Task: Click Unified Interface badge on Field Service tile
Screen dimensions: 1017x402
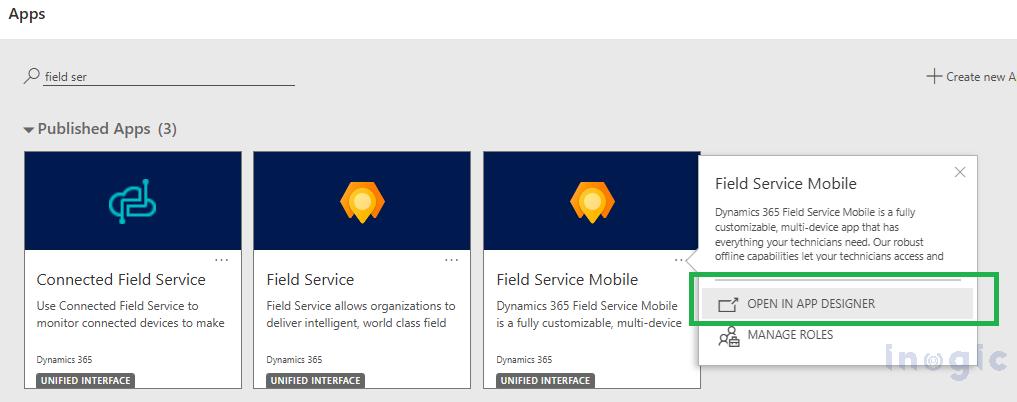Action: click(315, 381)
